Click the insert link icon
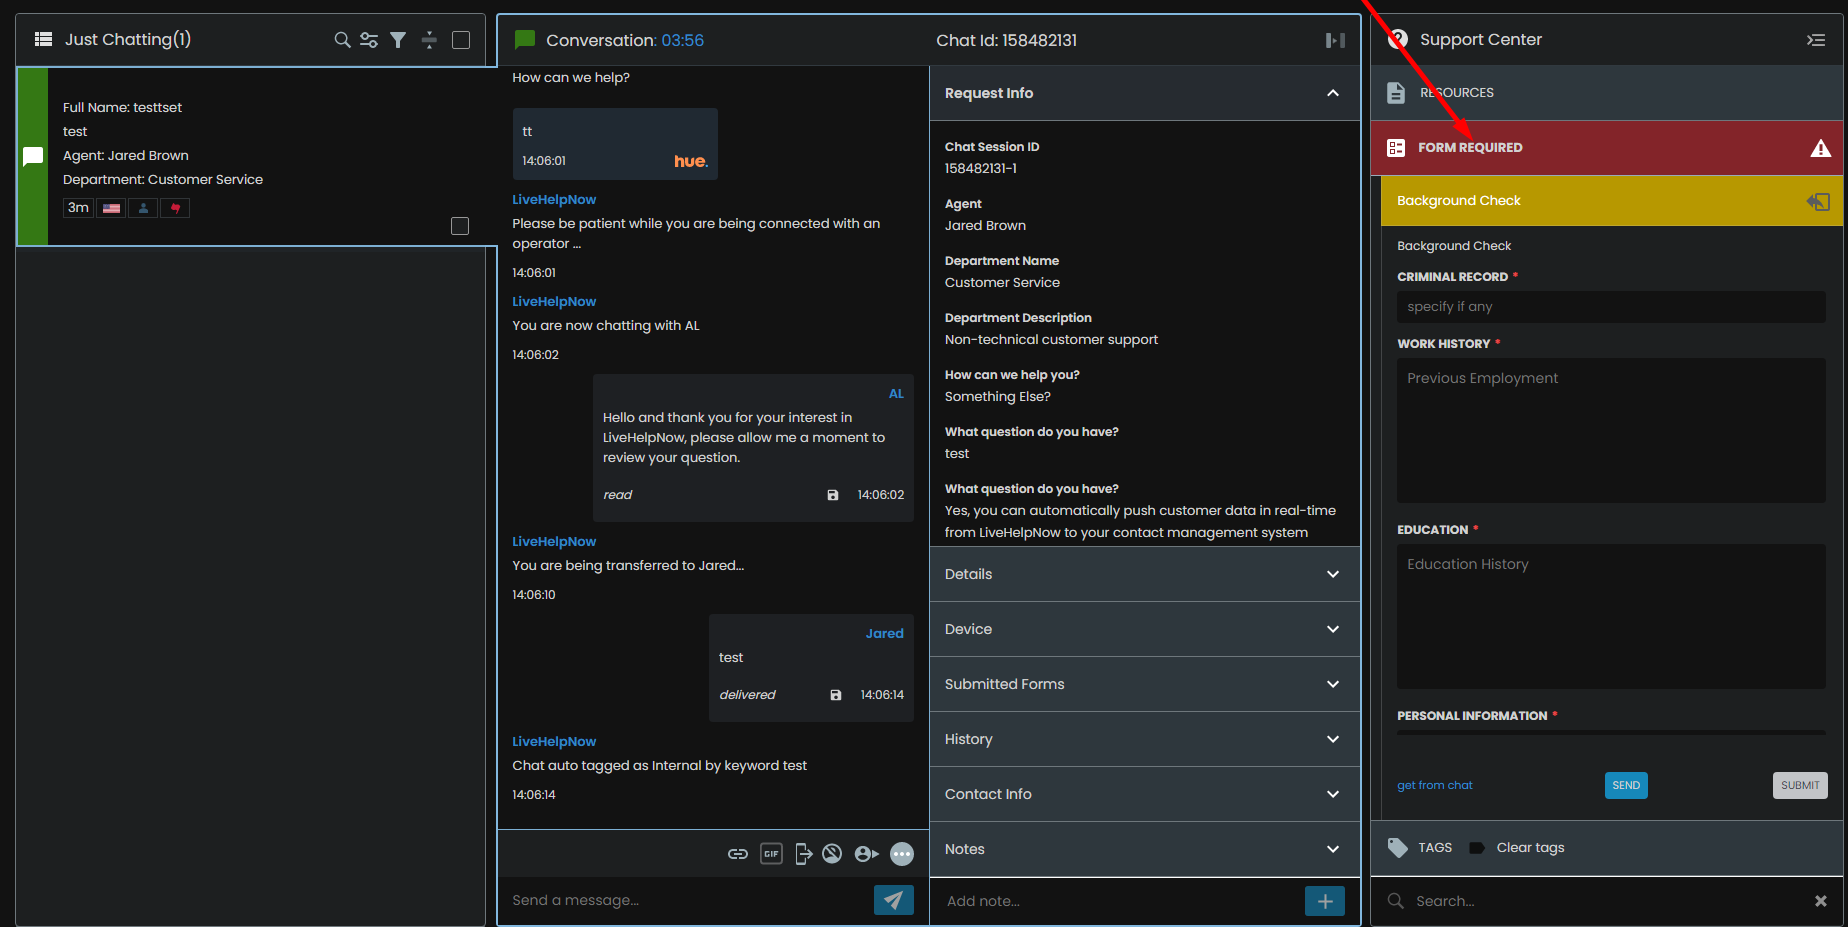Image resolution: width=1848 pixels, height=927 pixels. [x=738, y=853]
